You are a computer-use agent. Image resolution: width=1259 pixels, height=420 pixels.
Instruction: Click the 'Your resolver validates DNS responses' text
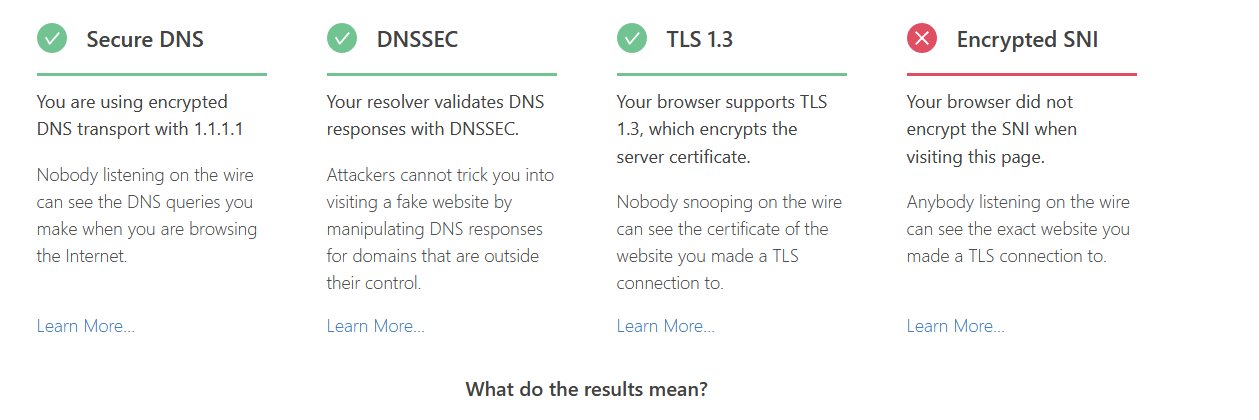[x=436, y=115]
